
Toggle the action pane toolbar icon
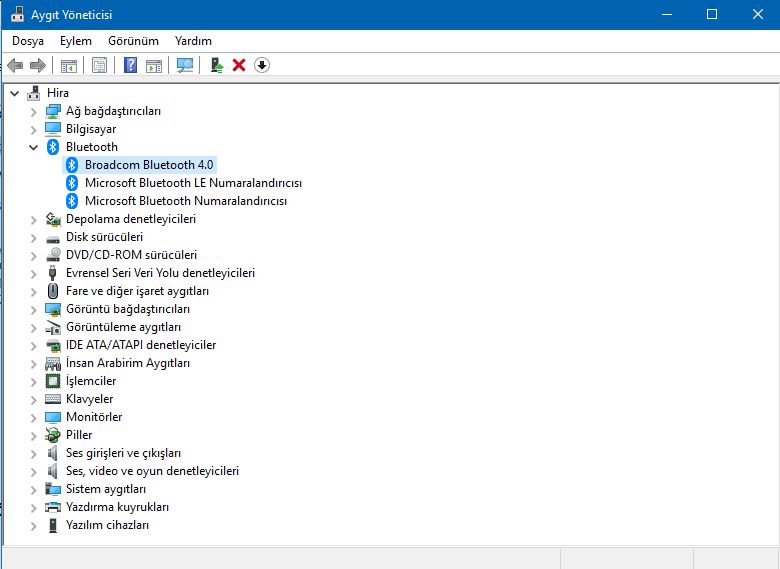[154, 65]
